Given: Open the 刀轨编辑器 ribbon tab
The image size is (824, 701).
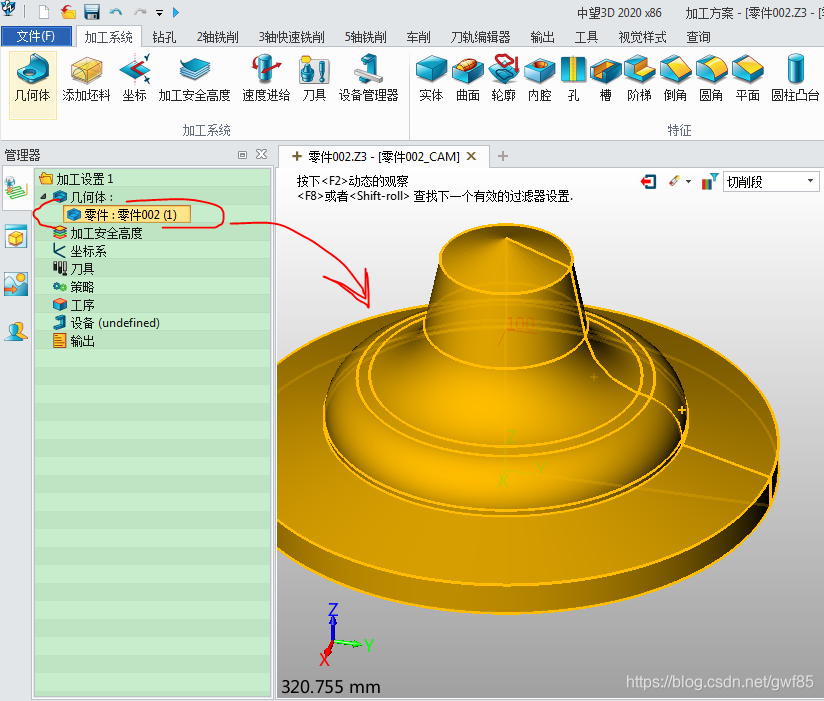Looking at the screenshot, I should pos(480,37).
